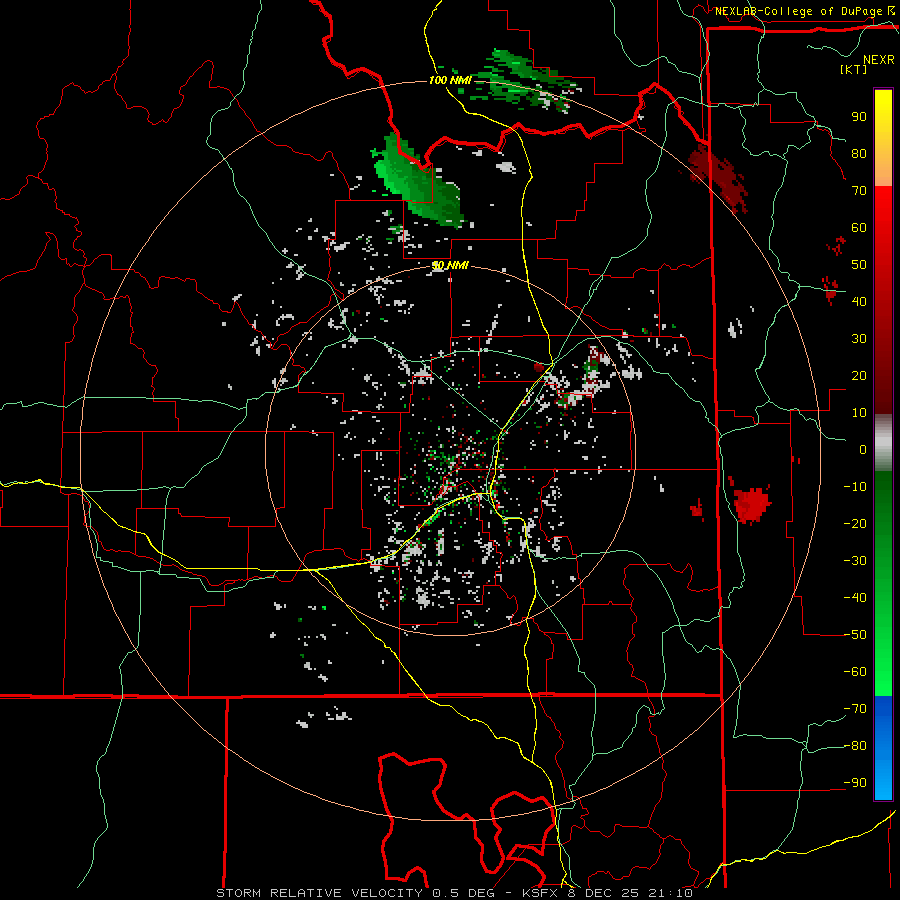Select the positive 90 legend value
Image resolution: width=900 pixels, height=900 pixels.
859,117
